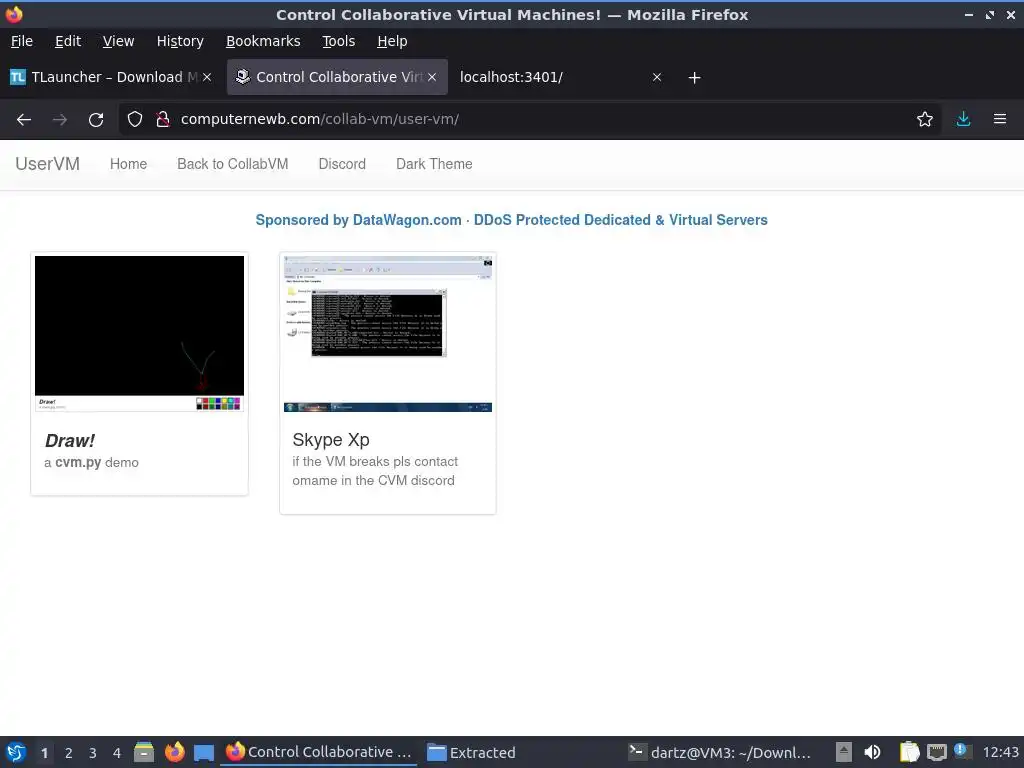Close the Control Collaborative Virtual Machines tab
Viewport: 1024px width, 768px height.
point(432,77)
